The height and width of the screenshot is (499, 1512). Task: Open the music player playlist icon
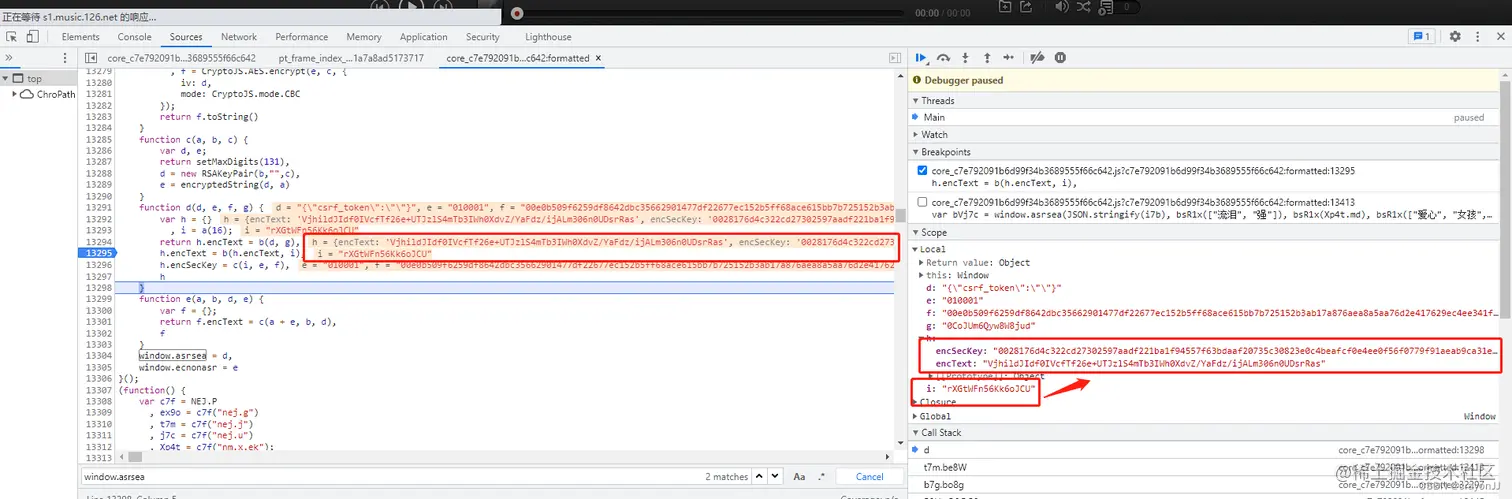(x=1107, y=8)
